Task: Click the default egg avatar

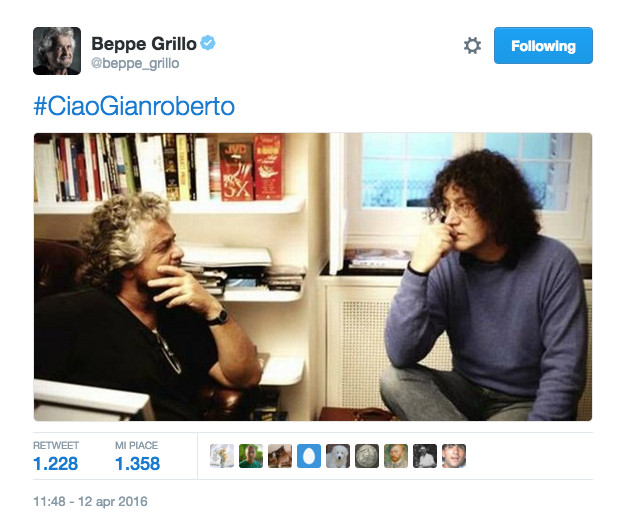Action: [x=309, y=456]
